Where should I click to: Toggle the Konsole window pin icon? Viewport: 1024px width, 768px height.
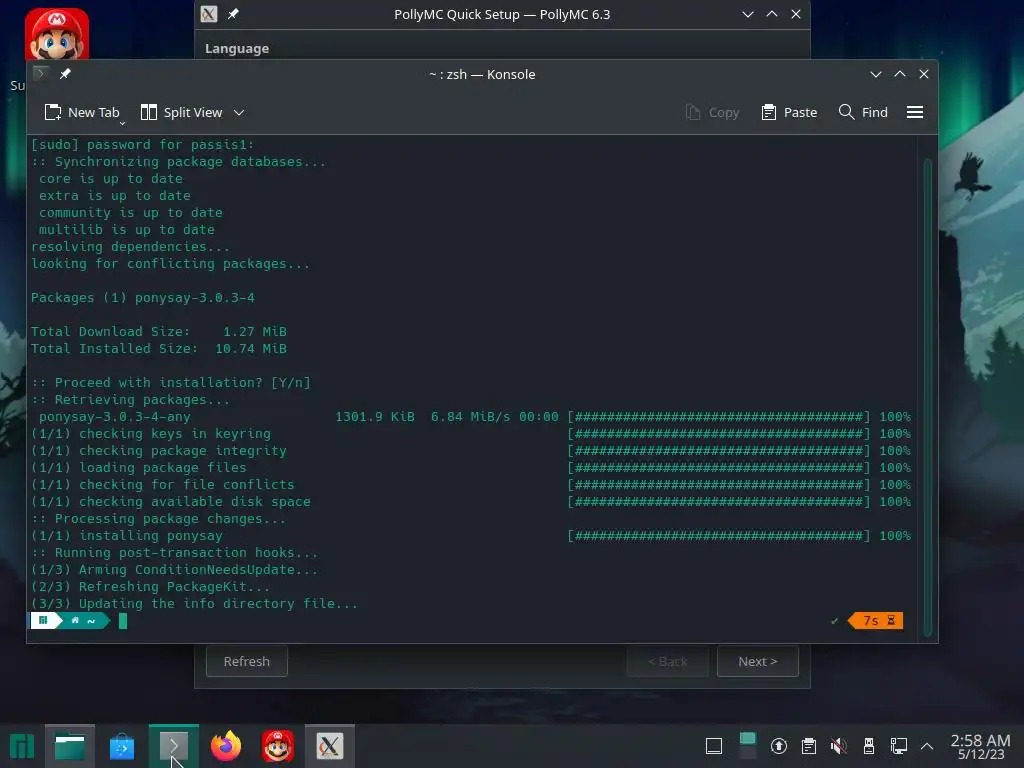tap(65, 74)
